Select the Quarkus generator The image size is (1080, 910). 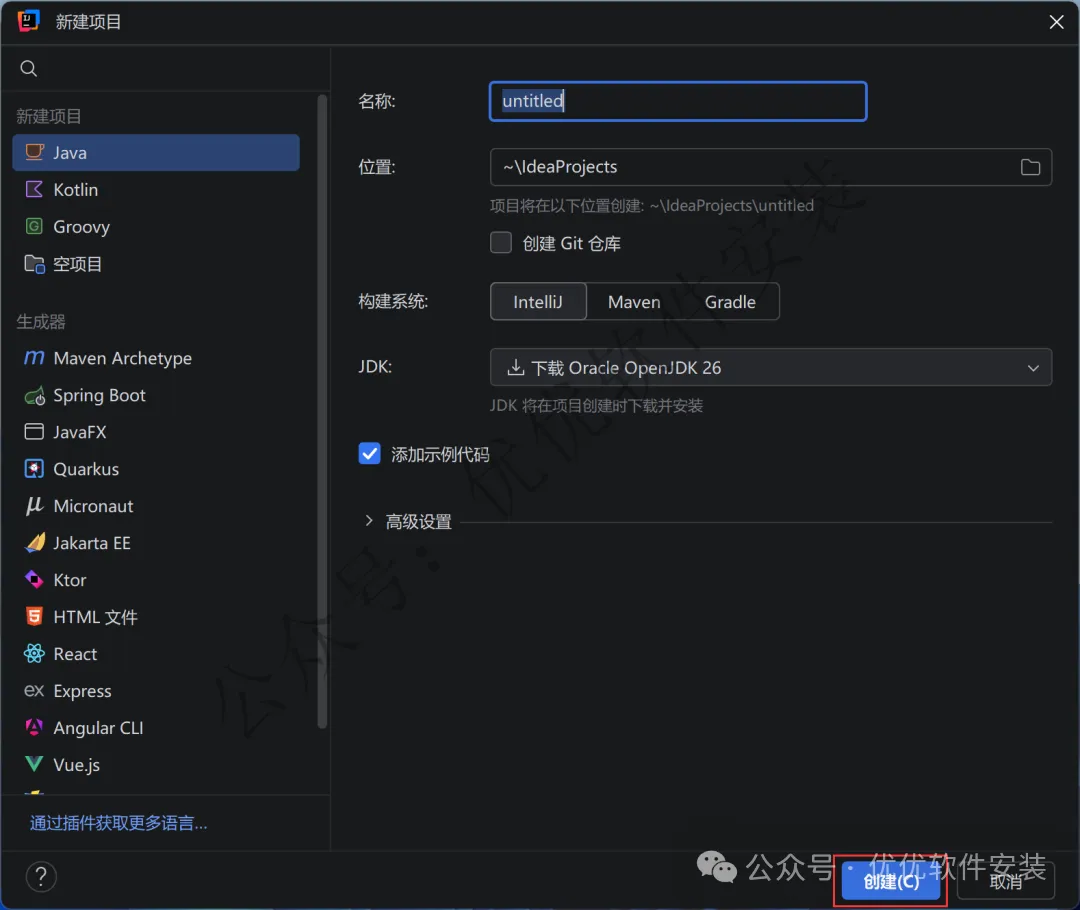(156, 469)
